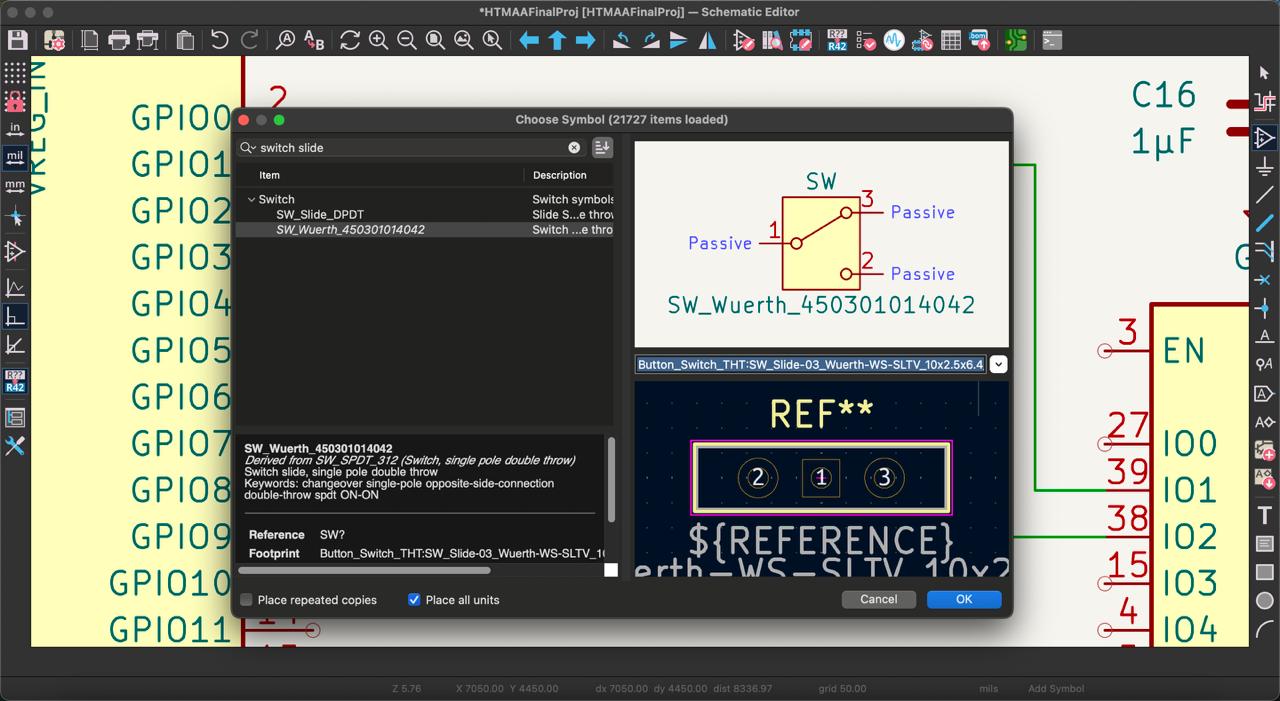Open the PCB editor green board icon

[x=1016, y=40]
